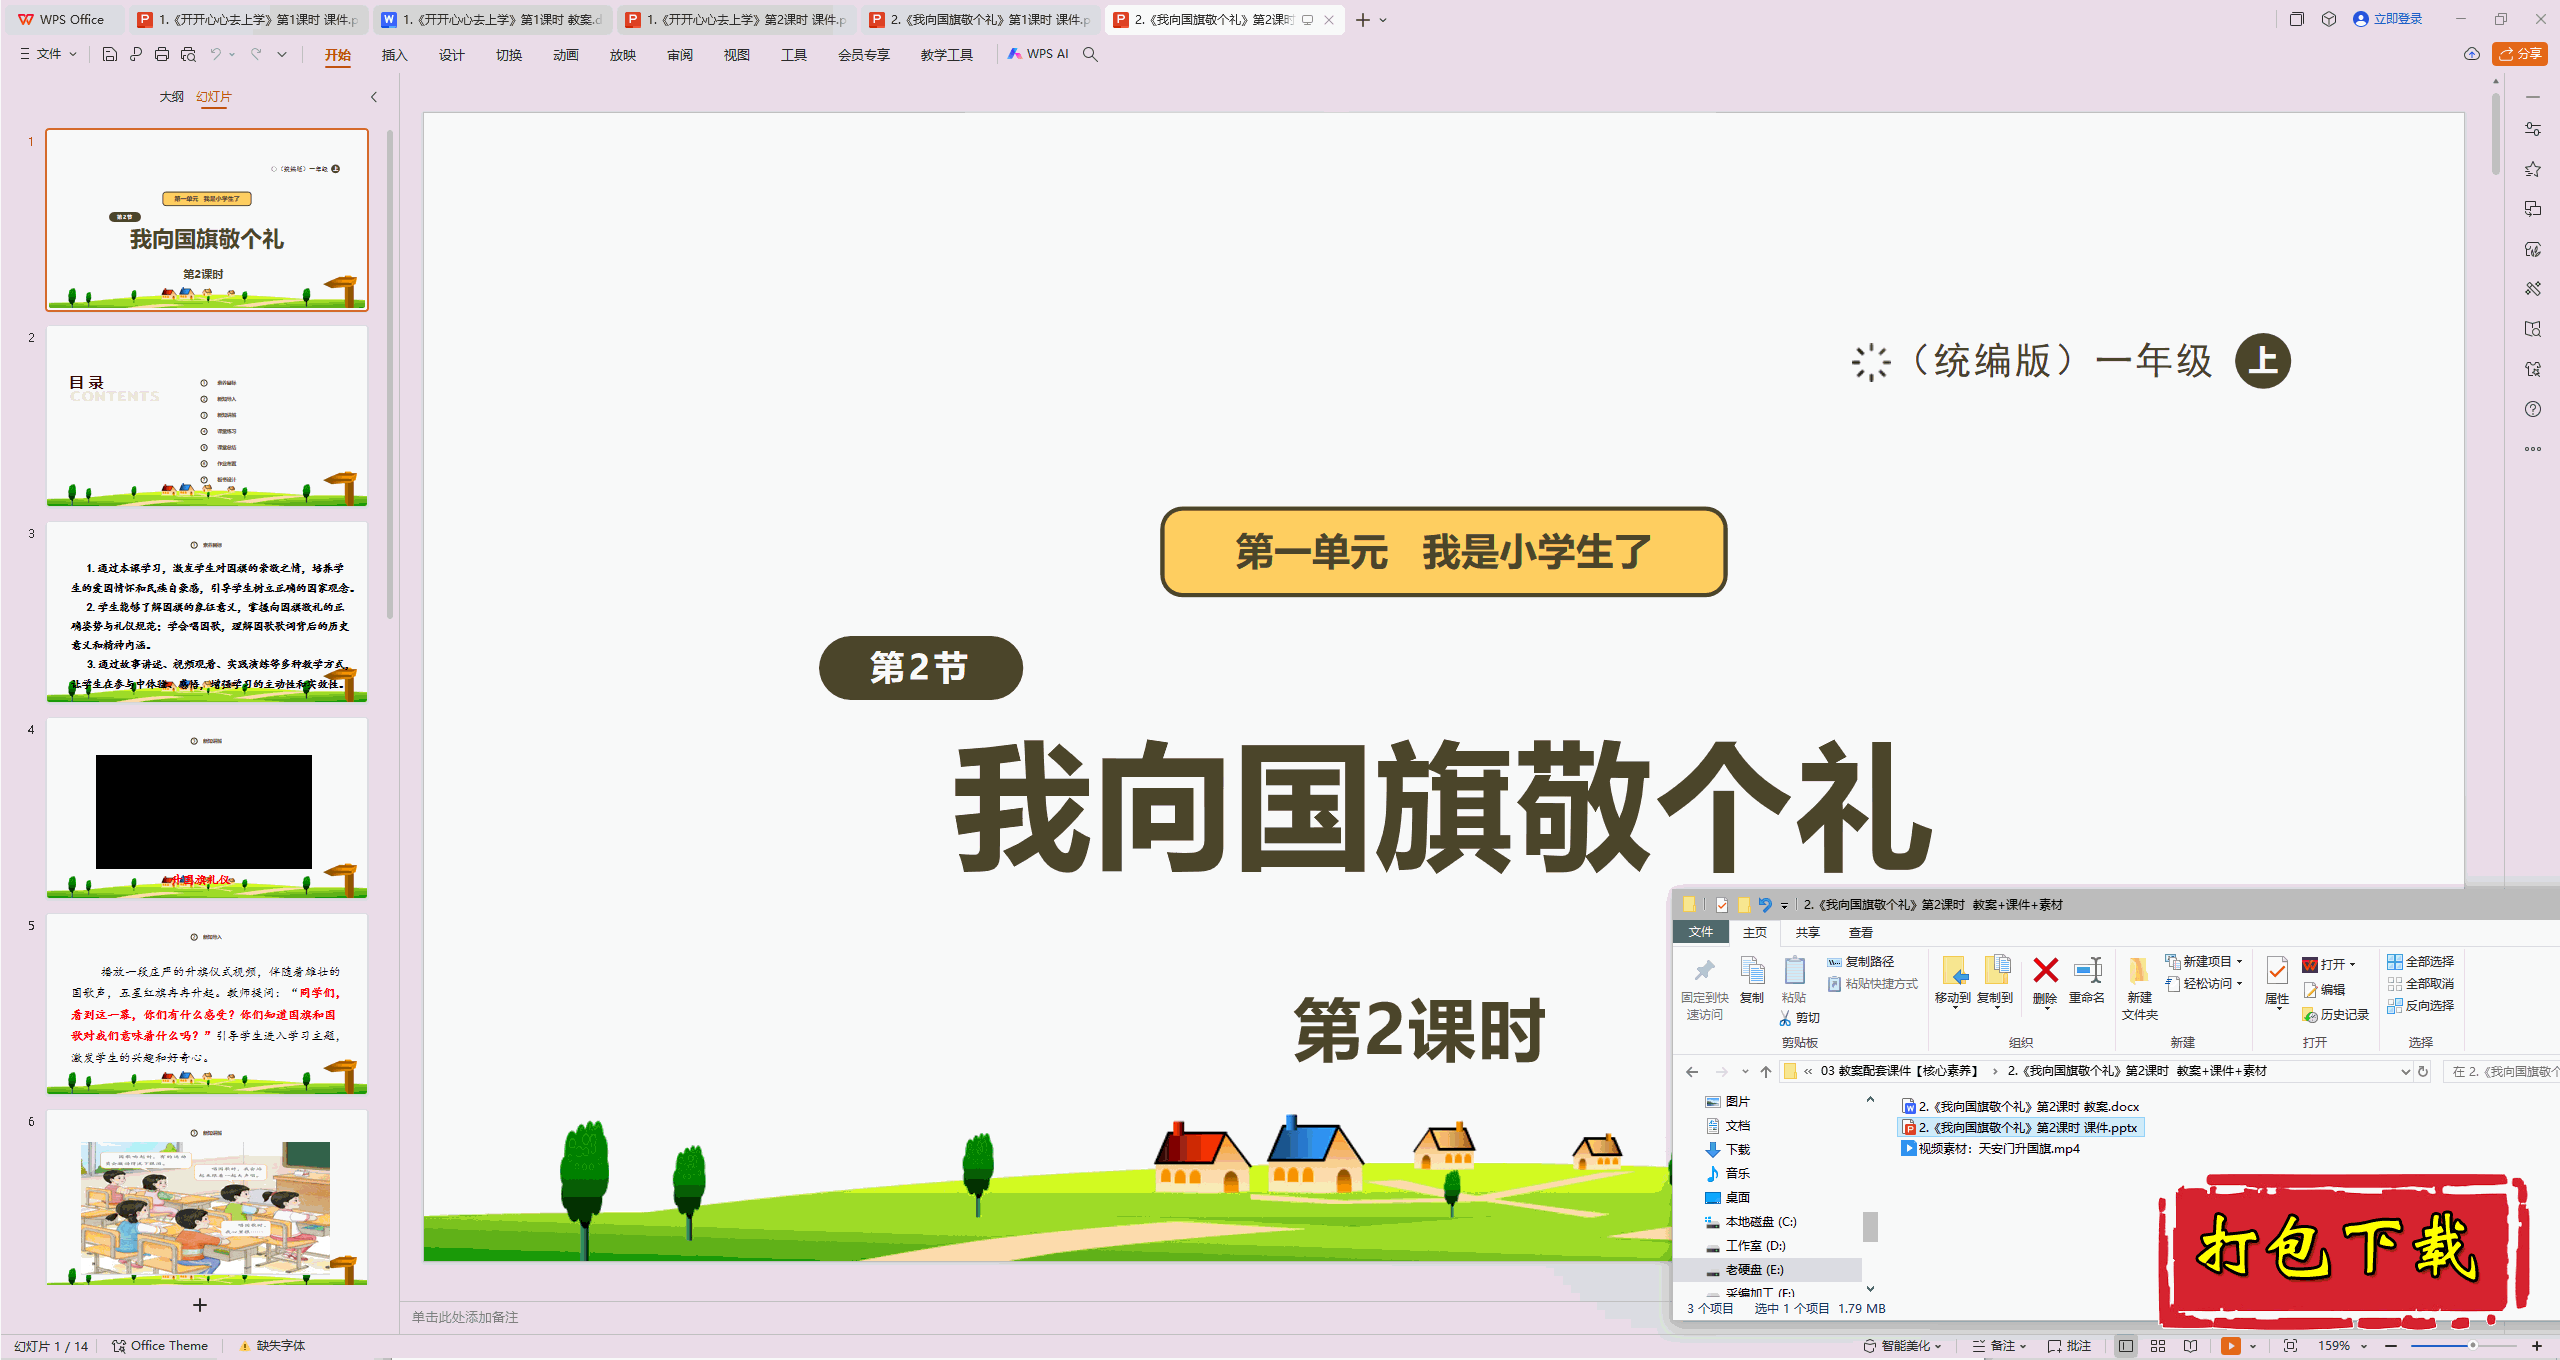The image size is (2560, 1360).
Task: Open the 动画 ribbon tab
Action: [x=565, y=55]
